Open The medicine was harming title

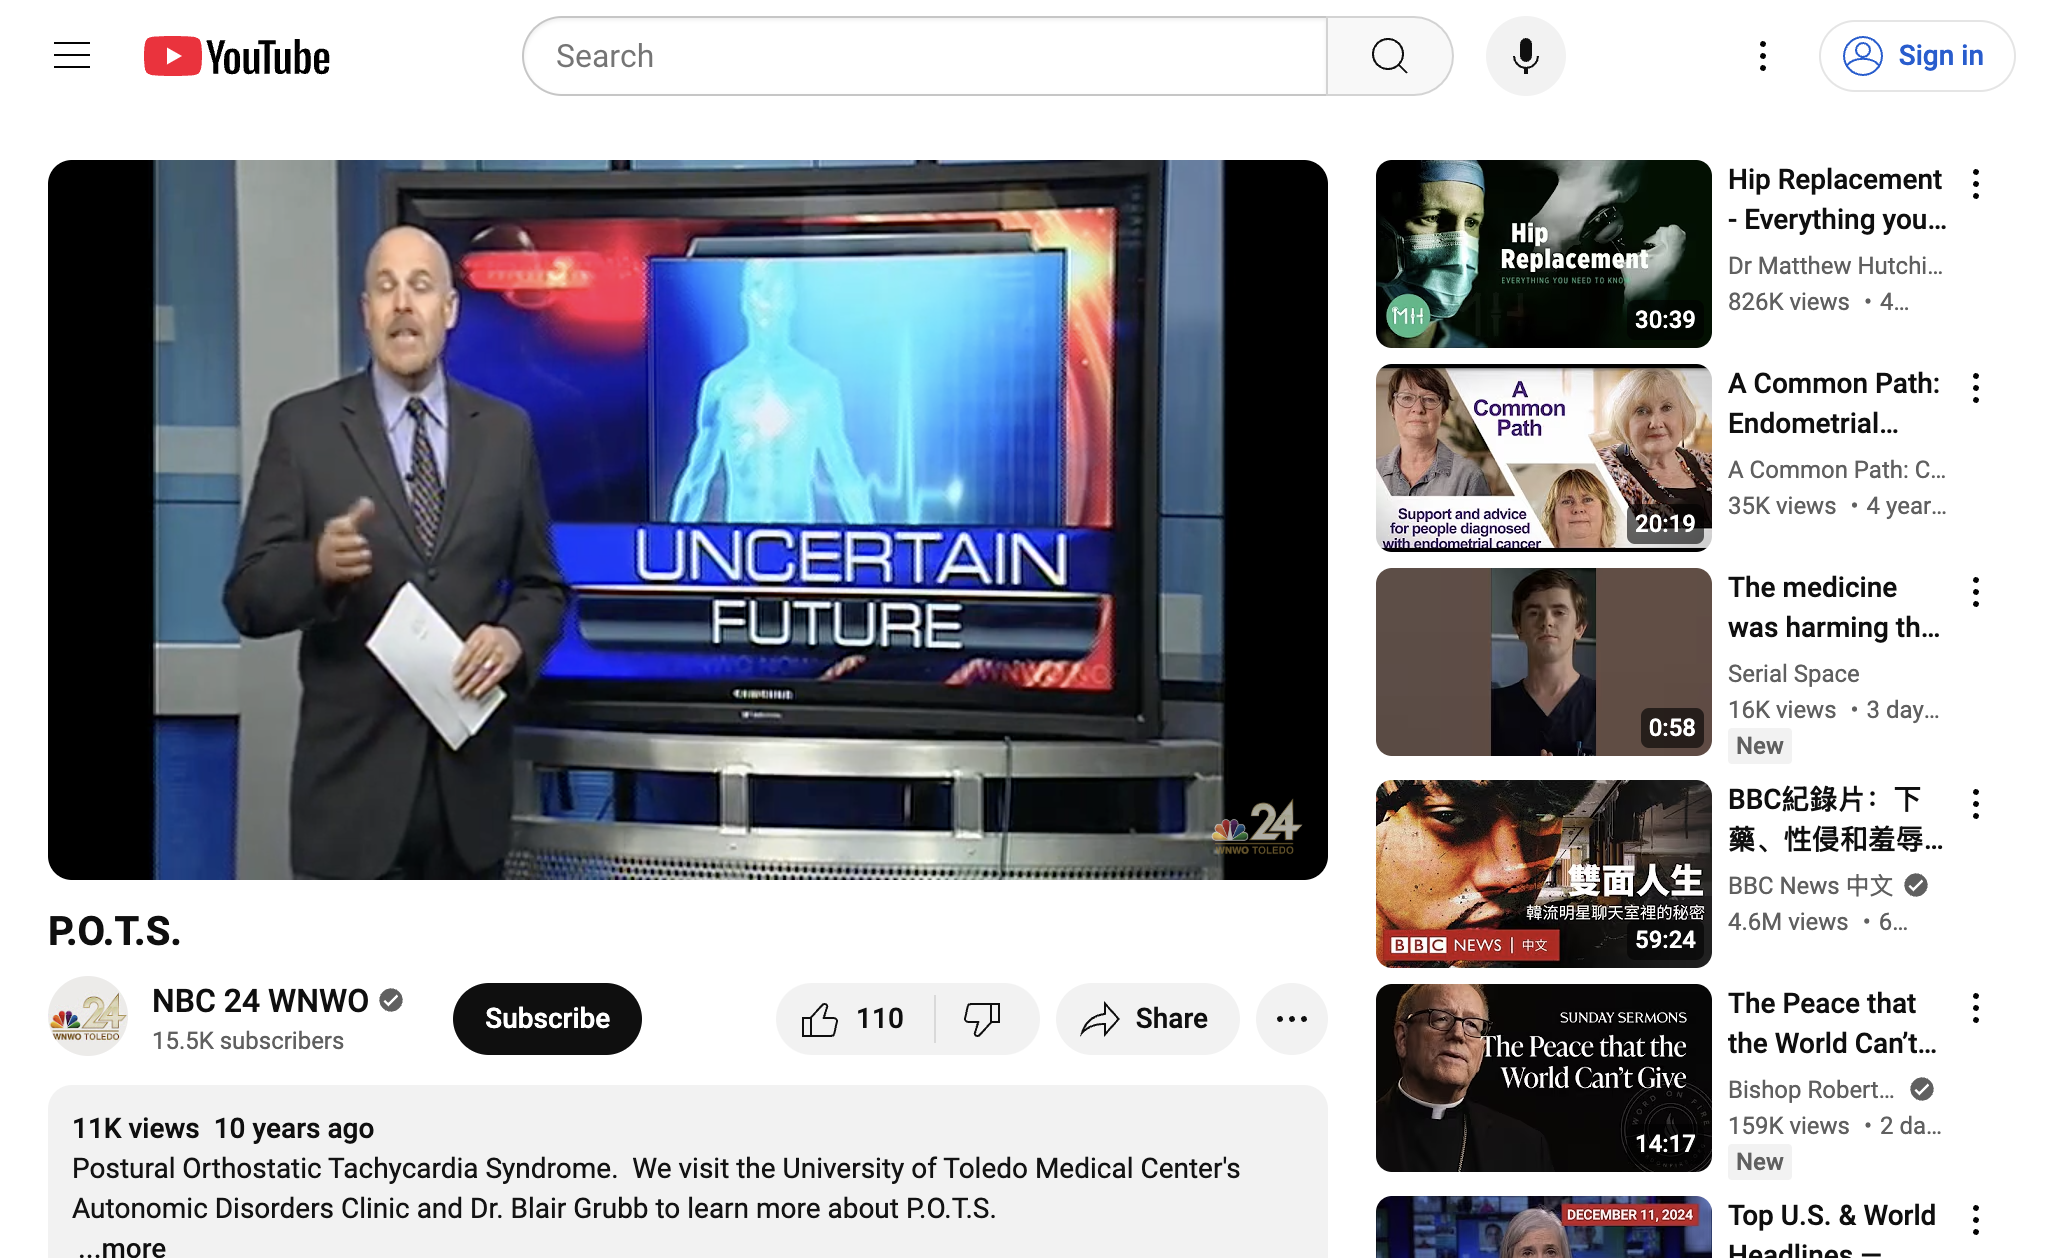coord(1834,607)
